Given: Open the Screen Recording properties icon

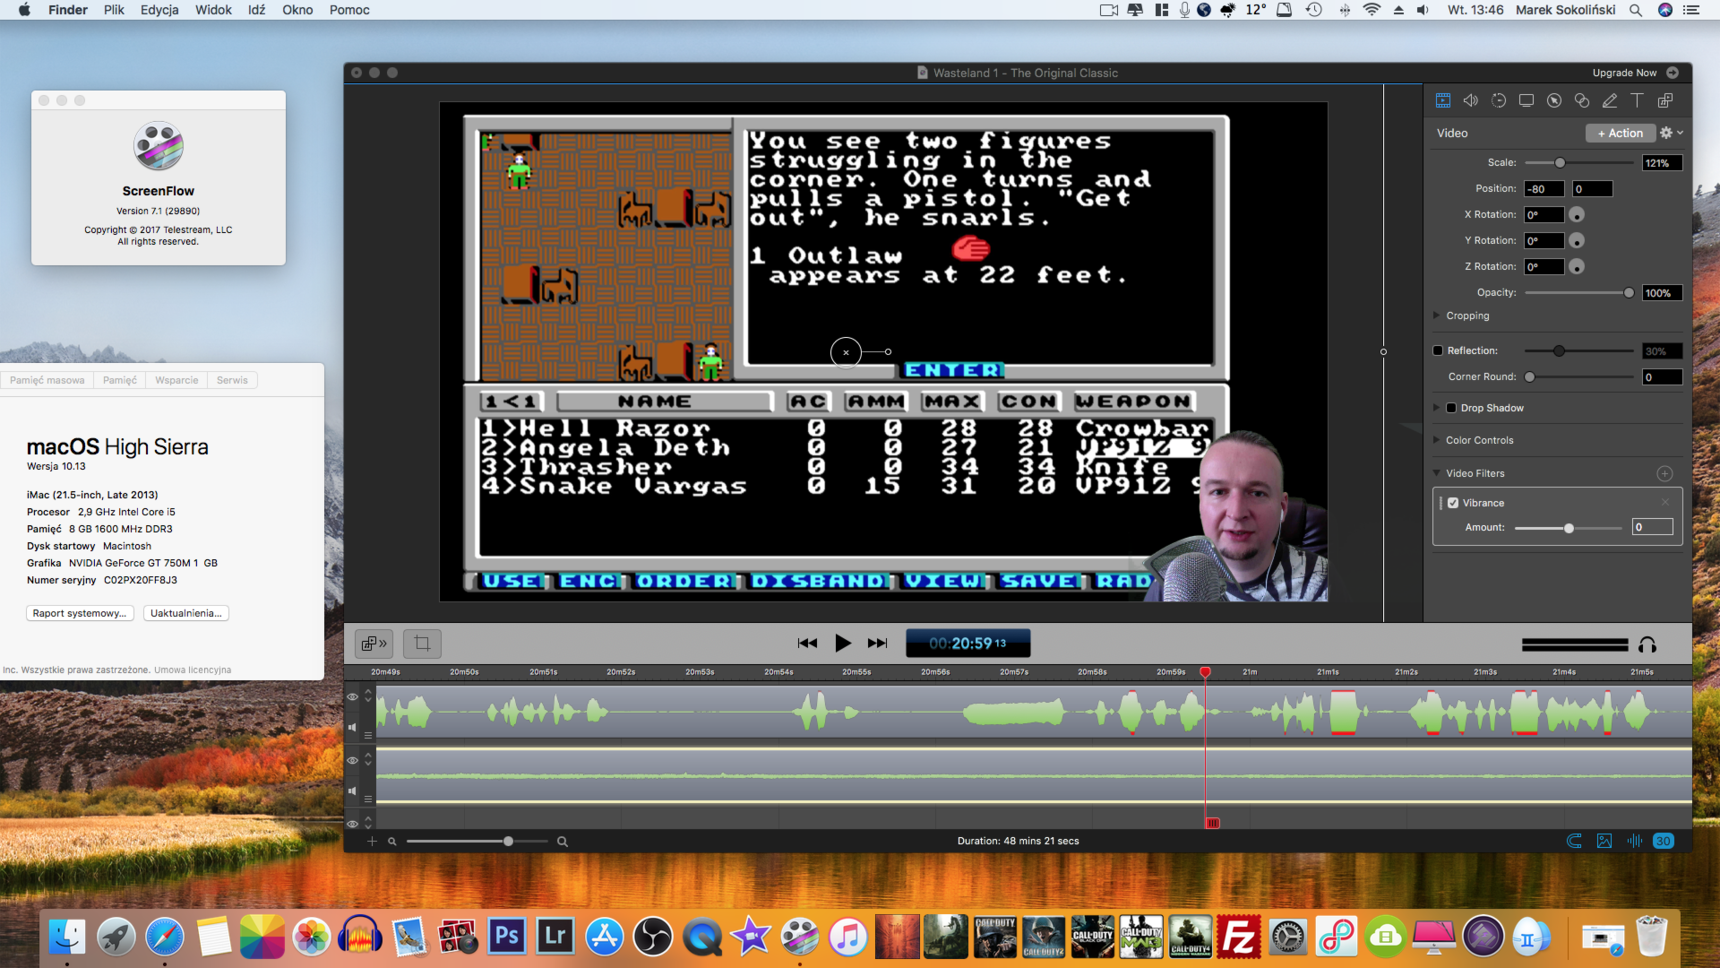Looking at the screenshot, I should coord(1526,100).
